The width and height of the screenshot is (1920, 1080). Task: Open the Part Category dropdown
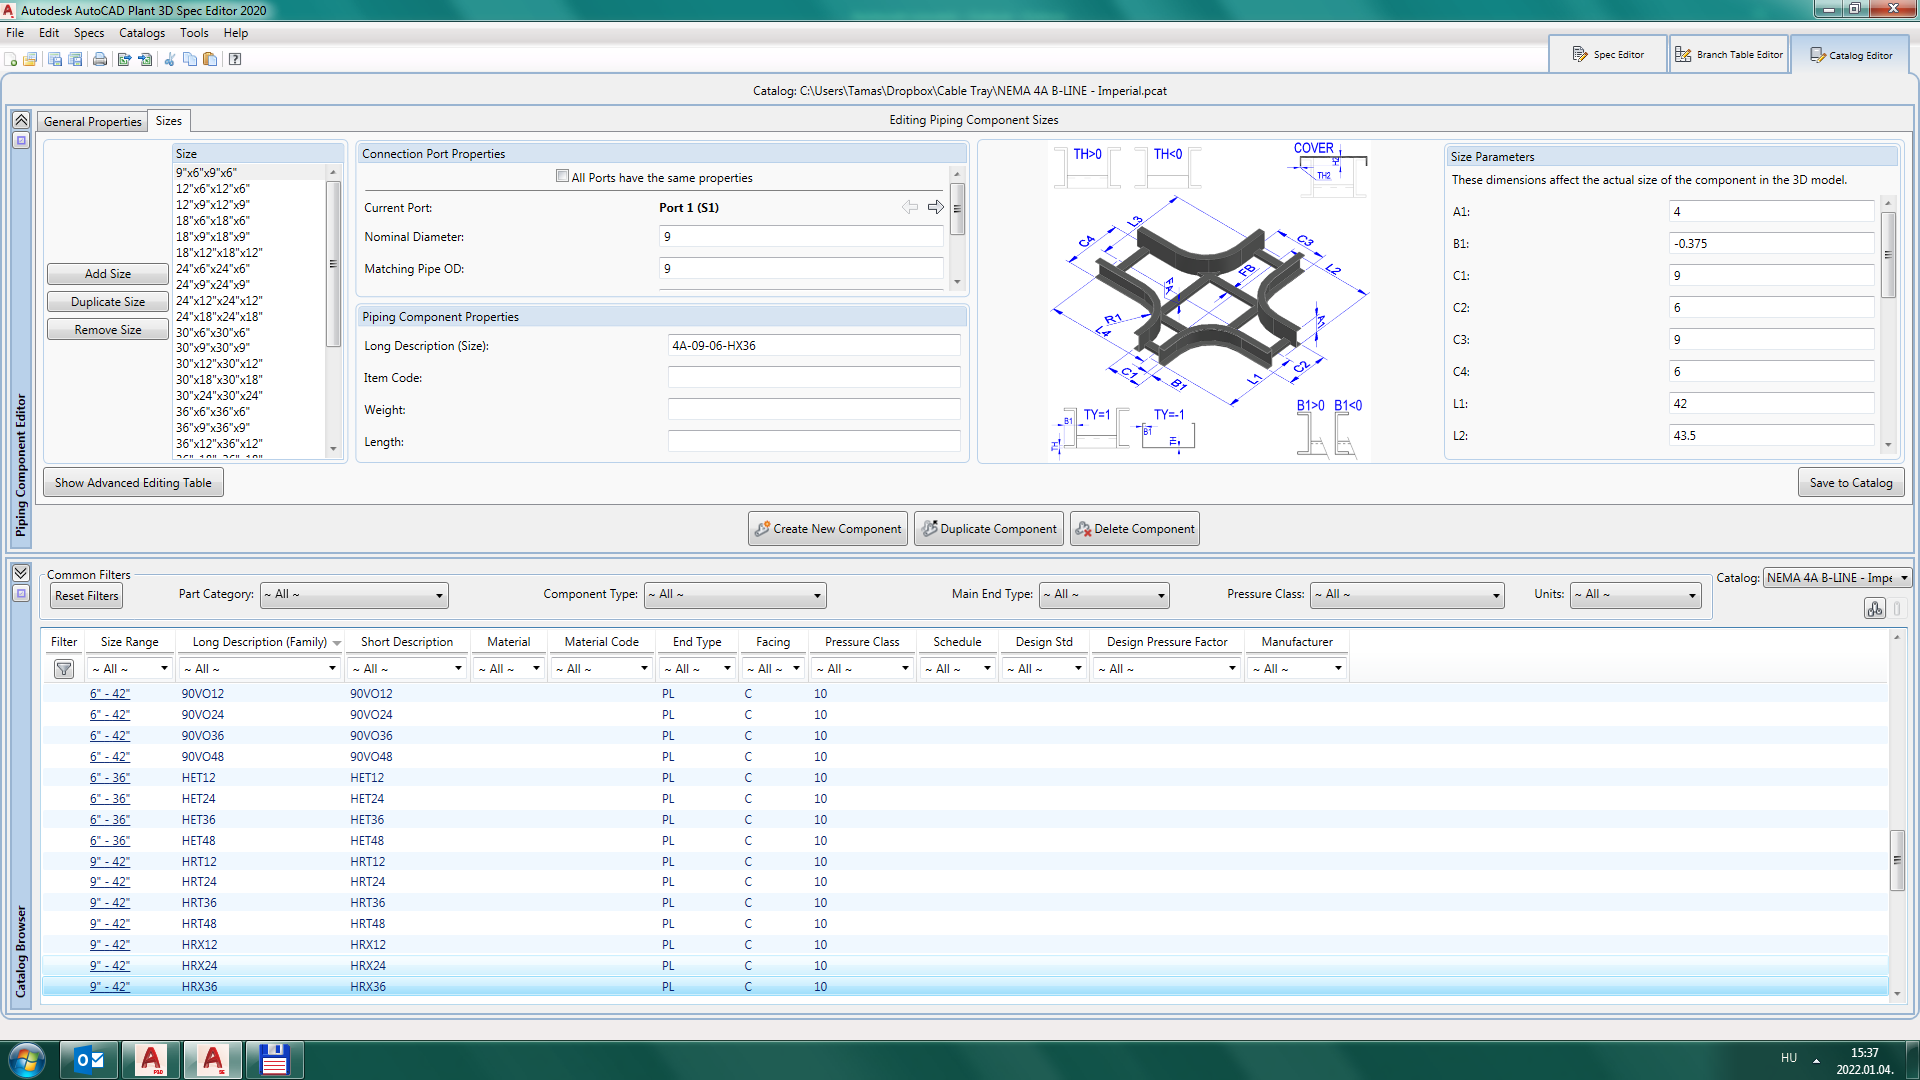click(x=354, y=595)
